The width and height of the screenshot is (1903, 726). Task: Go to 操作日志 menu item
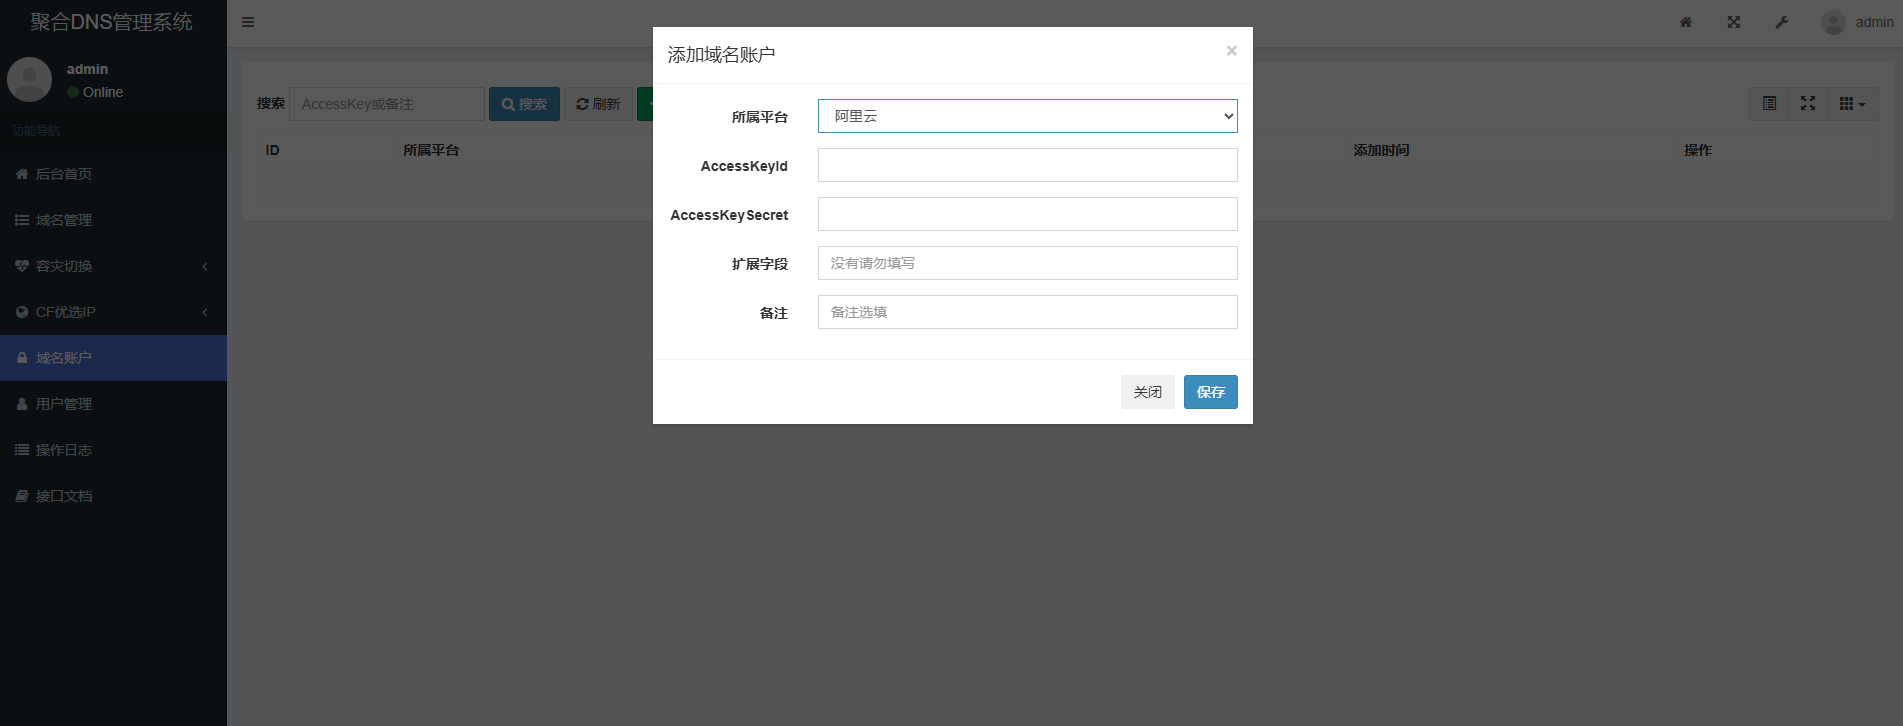[64, 450]
